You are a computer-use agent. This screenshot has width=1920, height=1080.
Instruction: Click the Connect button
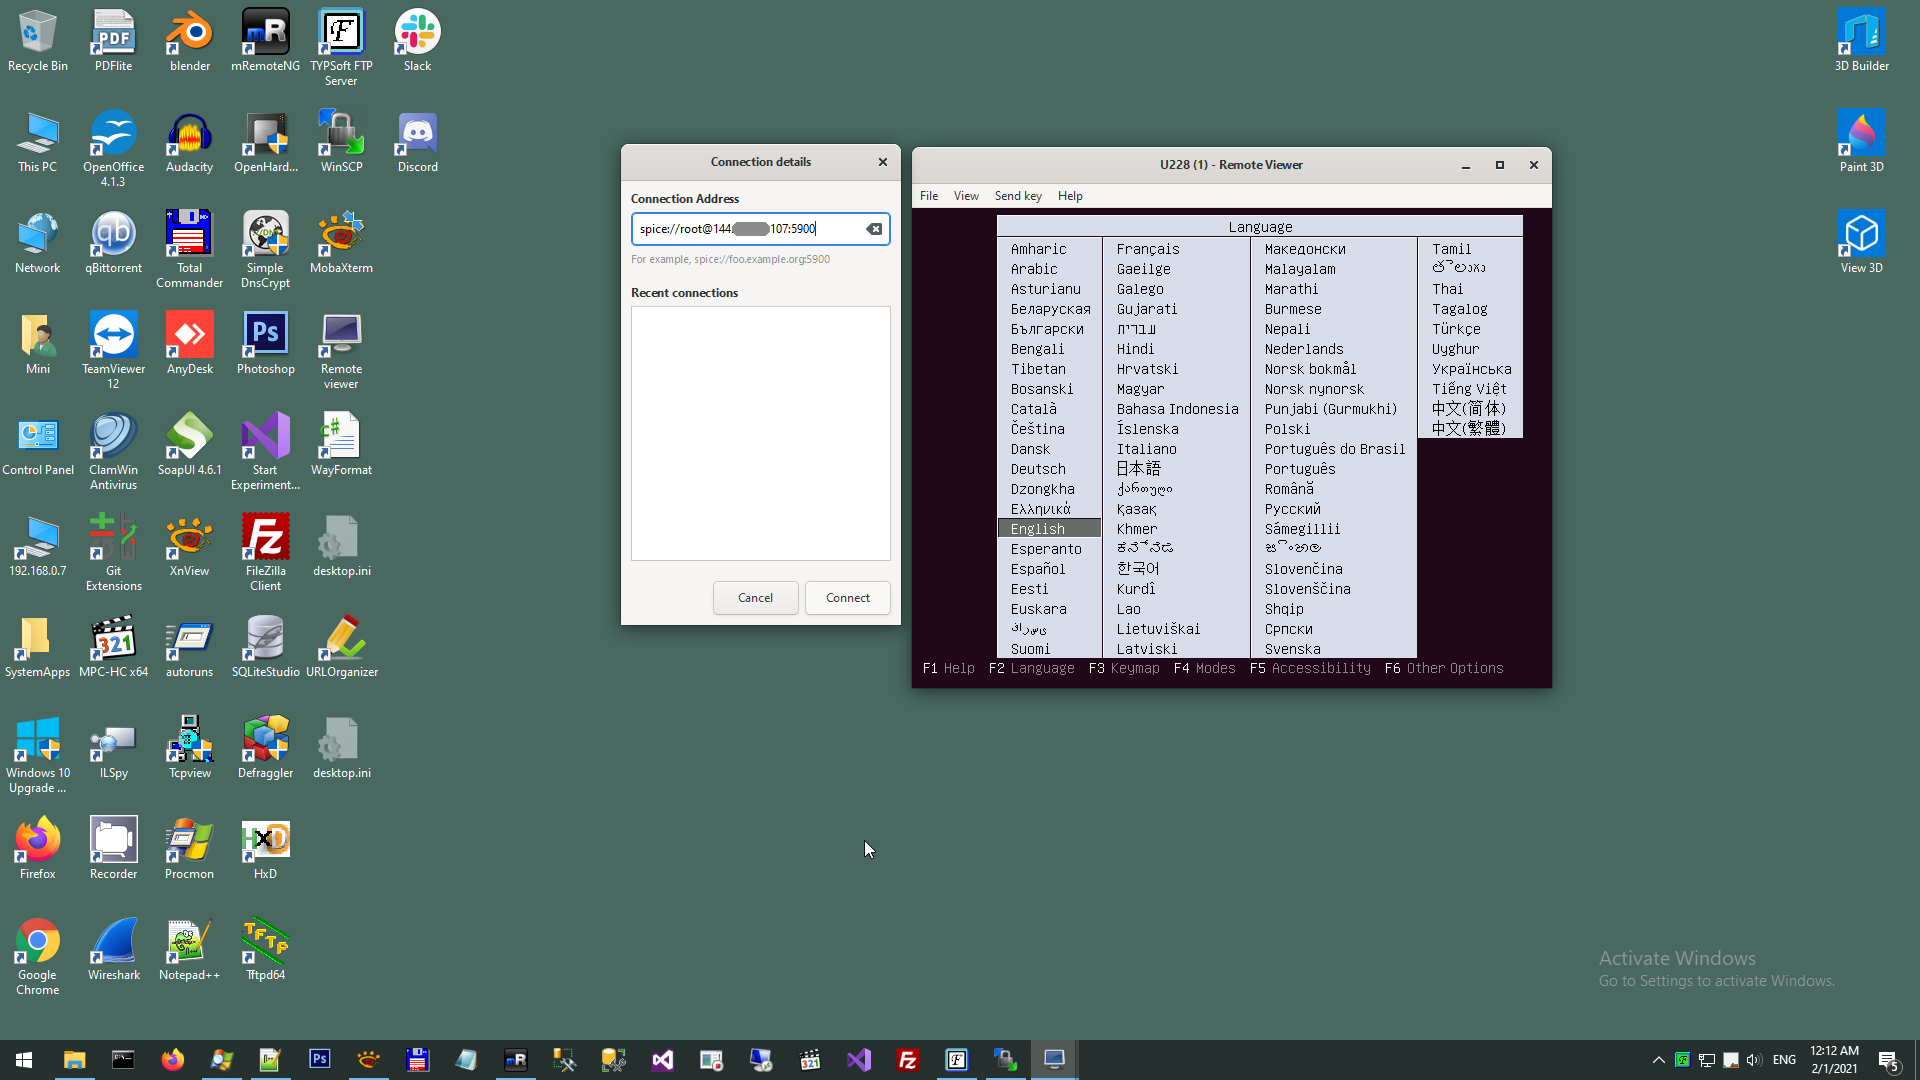coord(847,598)
